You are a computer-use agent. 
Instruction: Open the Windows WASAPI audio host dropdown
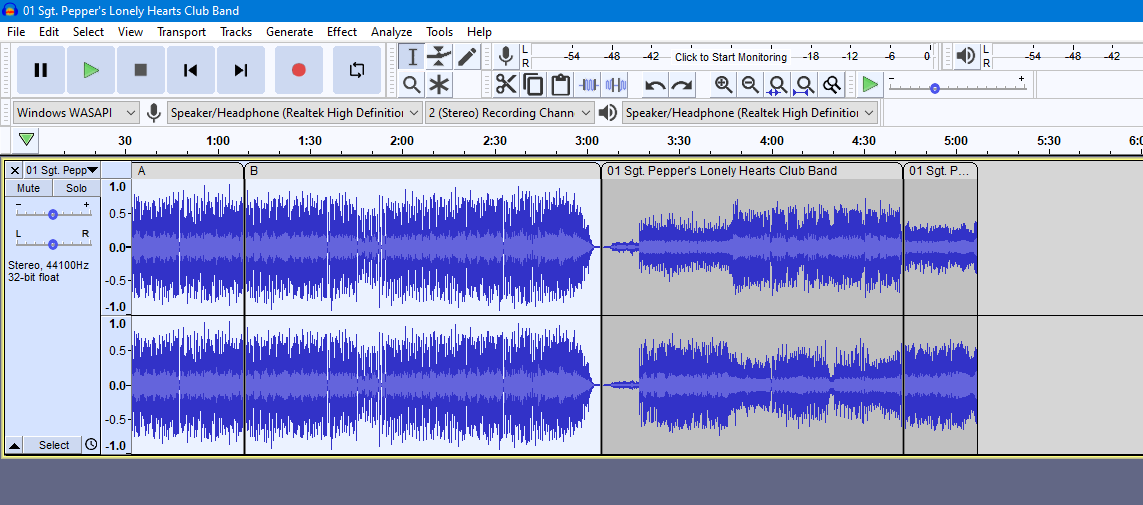(77, 113)
